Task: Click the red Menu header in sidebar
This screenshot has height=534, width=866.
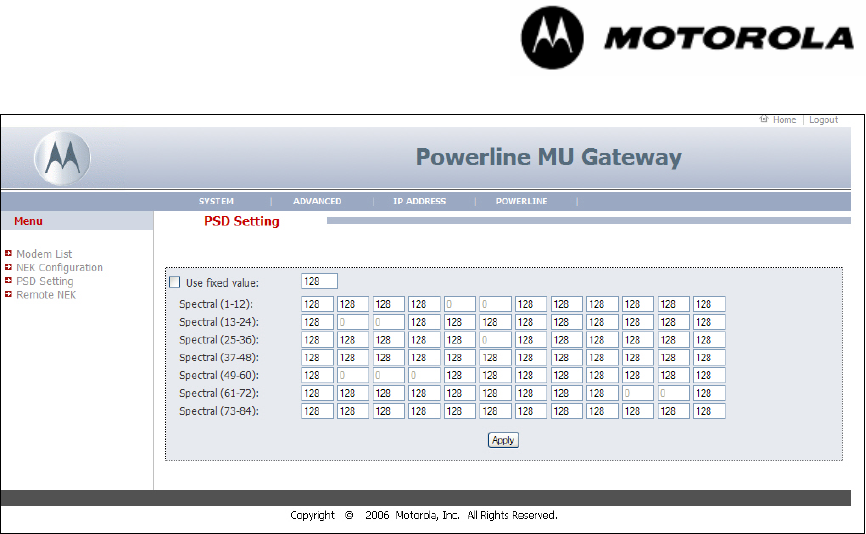Action: coord(28,221)
